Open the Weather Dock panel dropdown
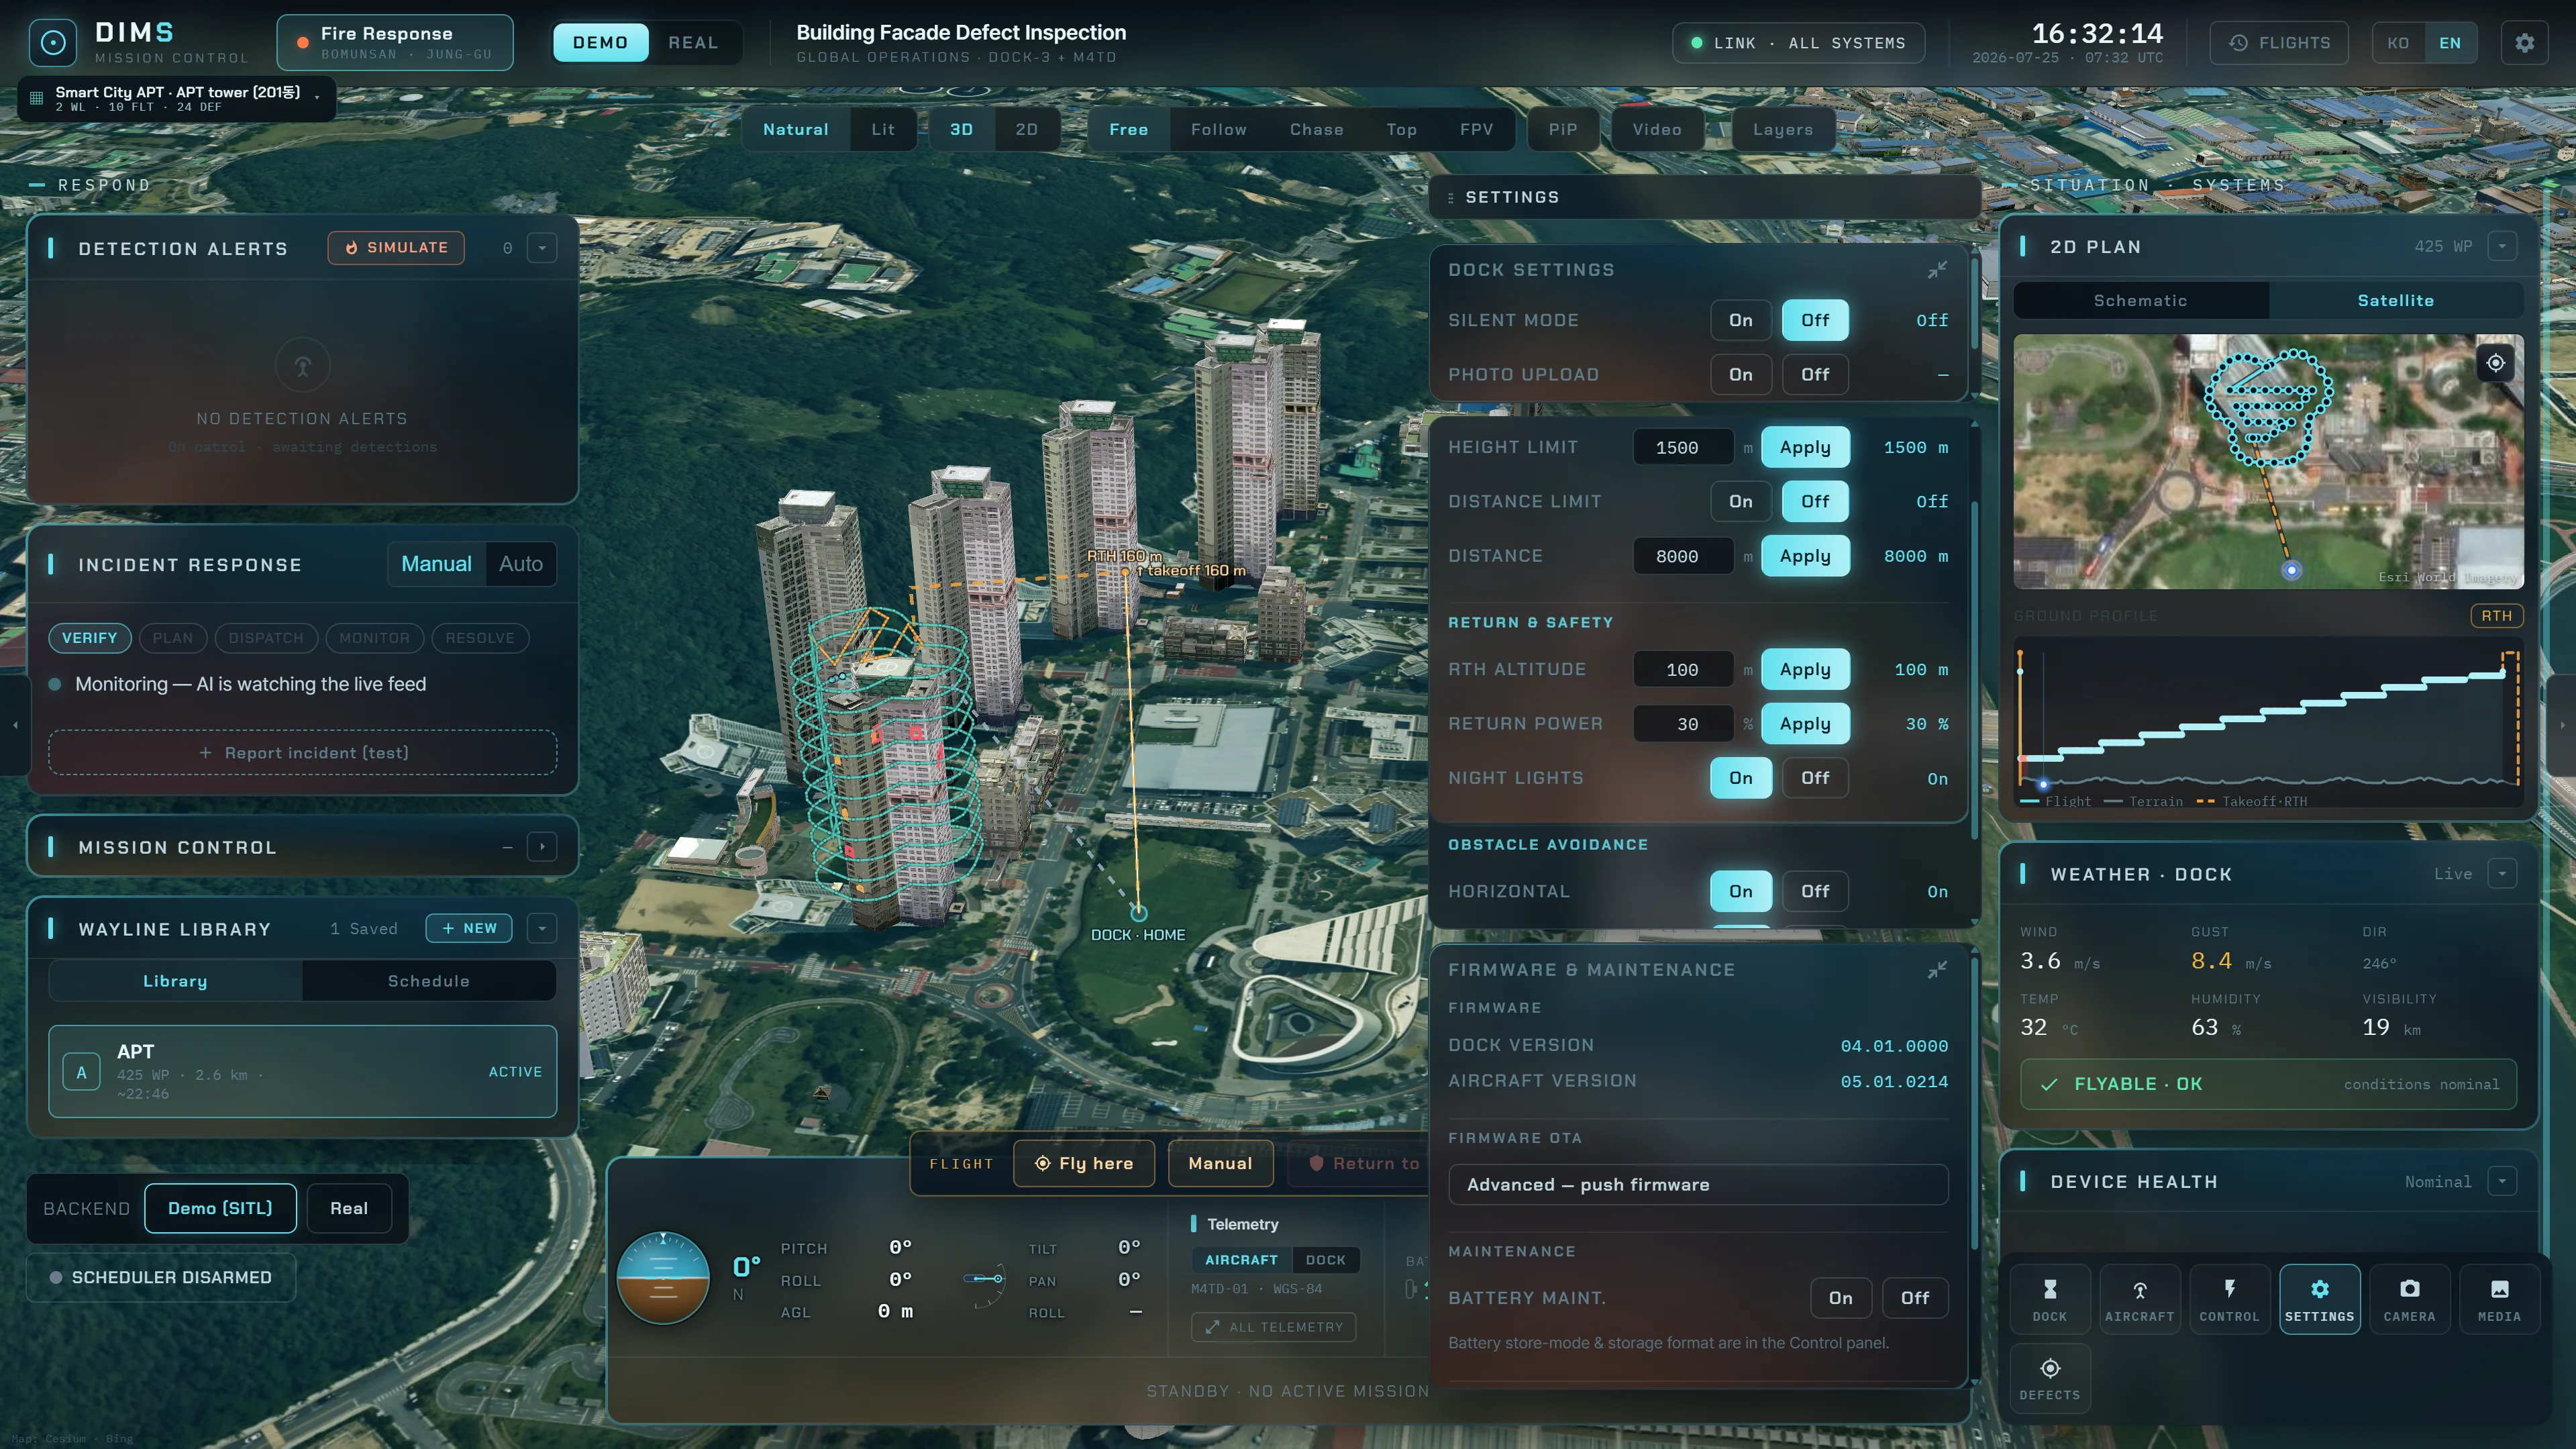Screen dimensions: 2576x1449 2502,874
